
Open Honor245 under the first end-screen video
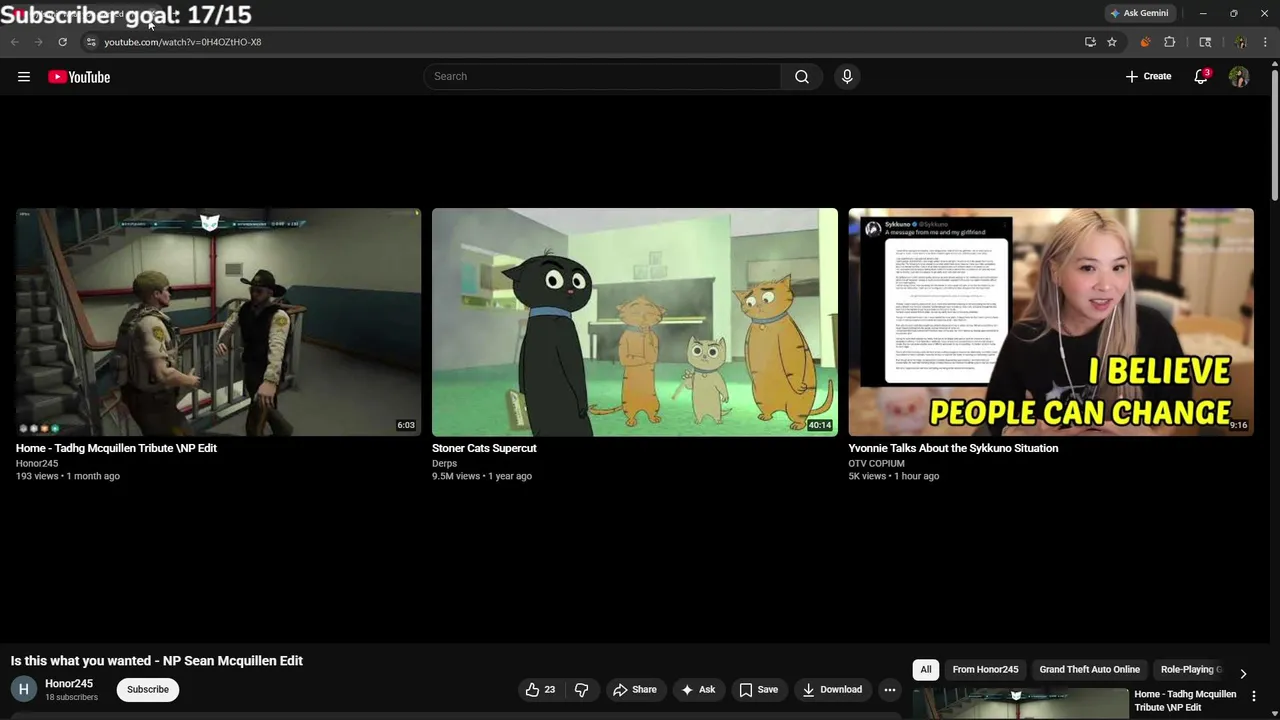click(x=37, y=463)
